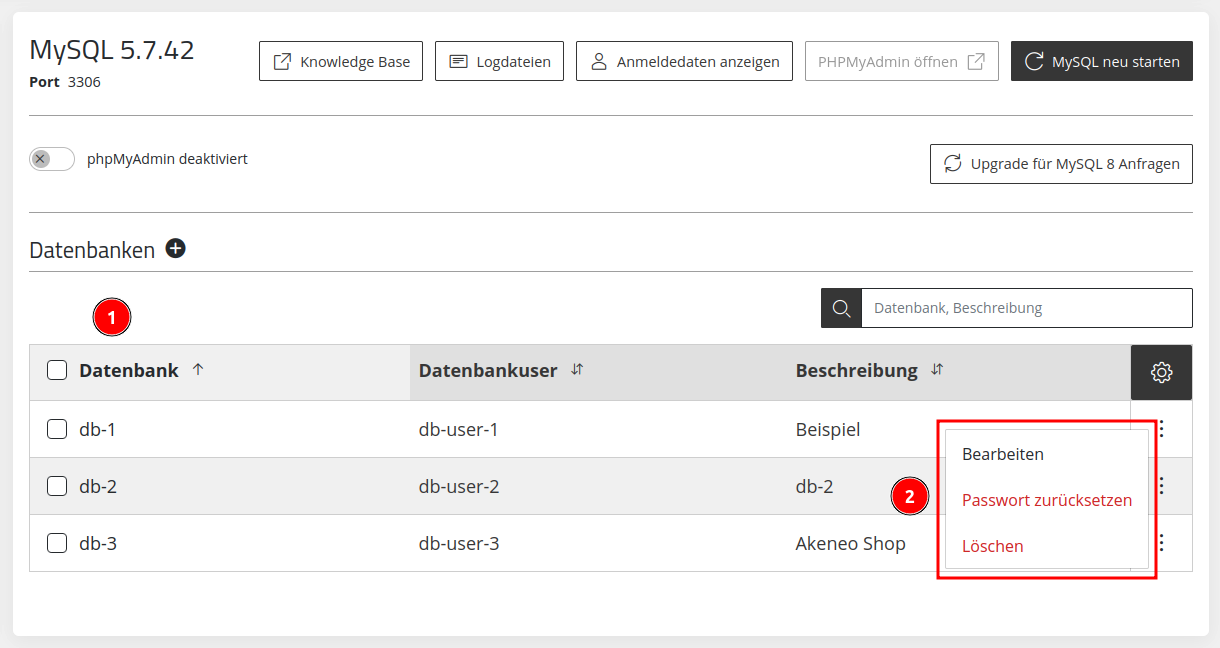
Task: Sort by Datenbank column arrow
Action: 198,370
